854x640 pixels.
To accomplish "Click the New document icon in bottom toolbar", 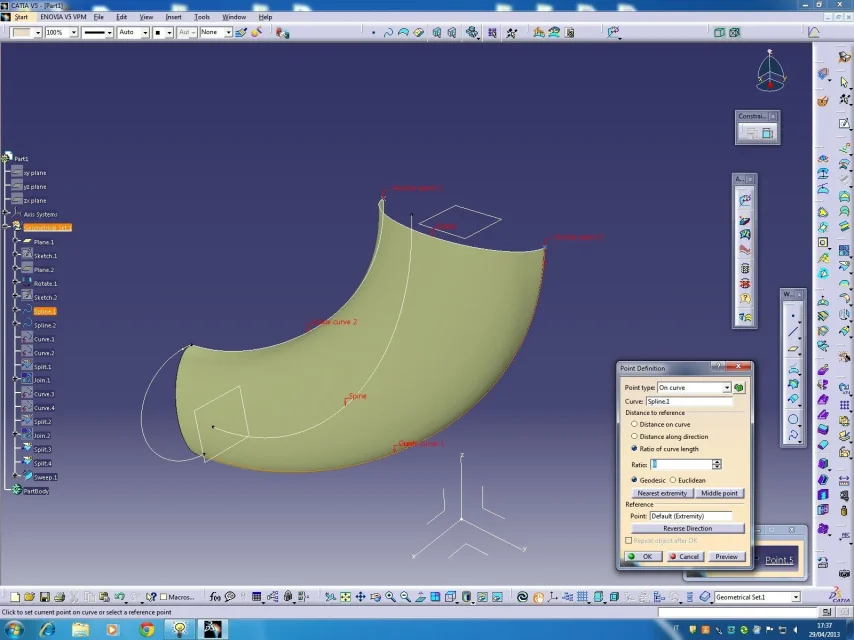I will [x=15, y=597].
